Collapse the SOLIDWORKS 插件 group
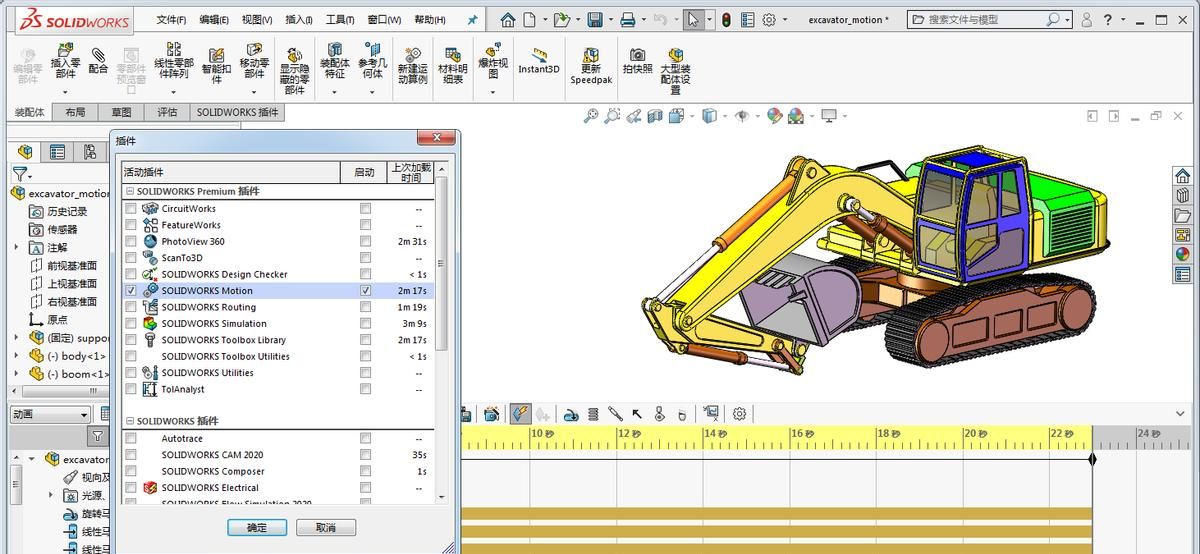 tap(130, 421)
